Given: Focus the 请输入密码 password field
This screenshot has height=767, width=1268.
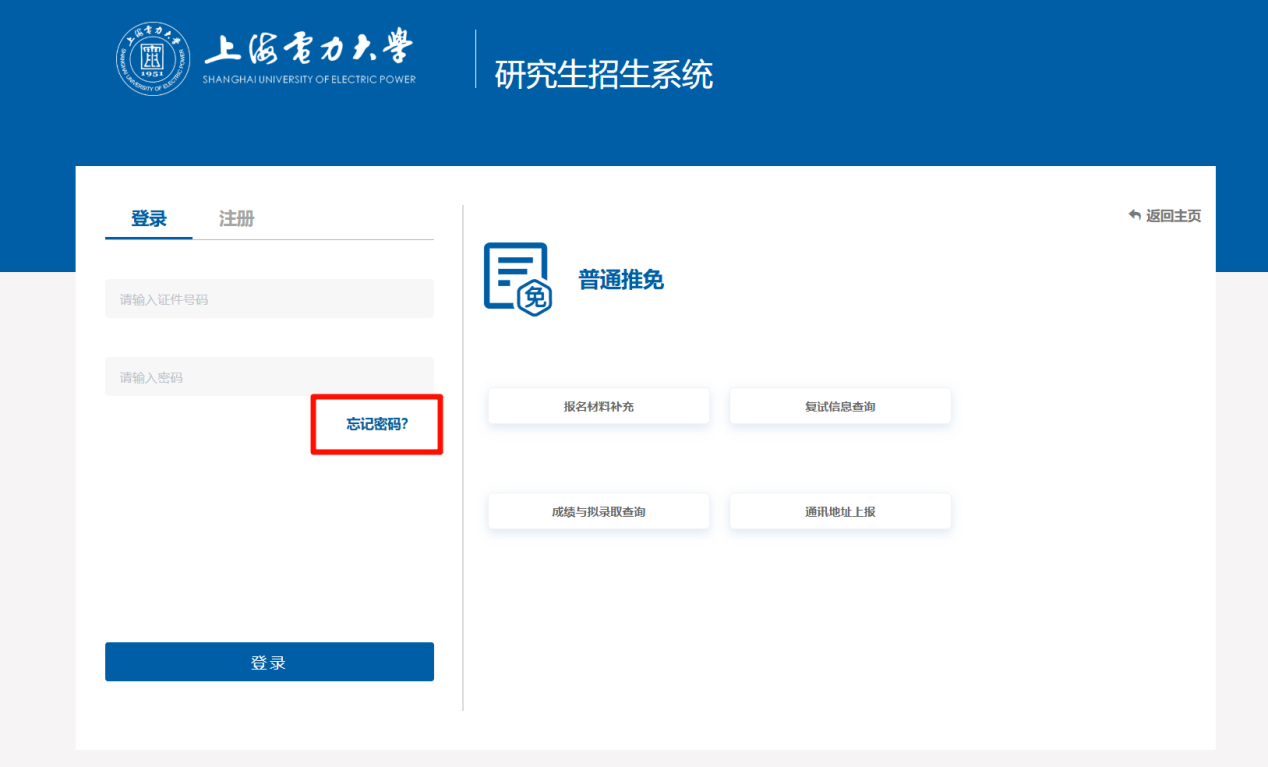Looking at the screenshot, I should pyautogui.click(x=269, y=377).
